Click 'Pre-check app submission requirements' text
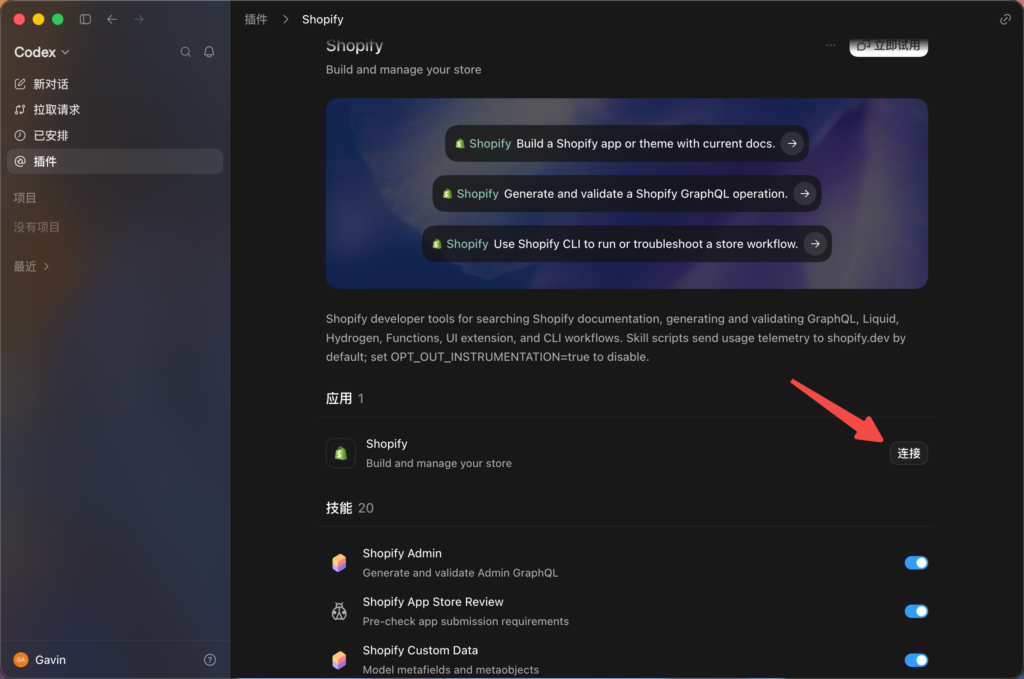 pyautogui.click(x=466, y=622)
